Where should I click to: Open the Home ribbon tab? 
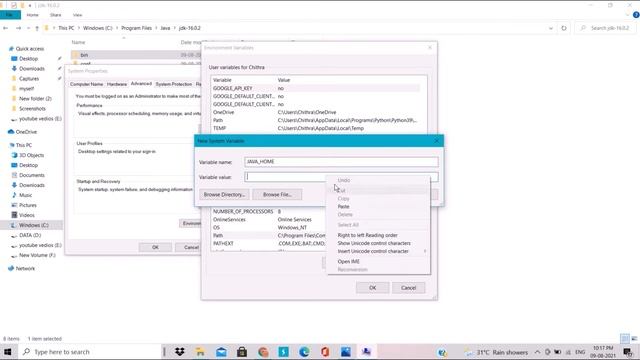click(32, 15)
